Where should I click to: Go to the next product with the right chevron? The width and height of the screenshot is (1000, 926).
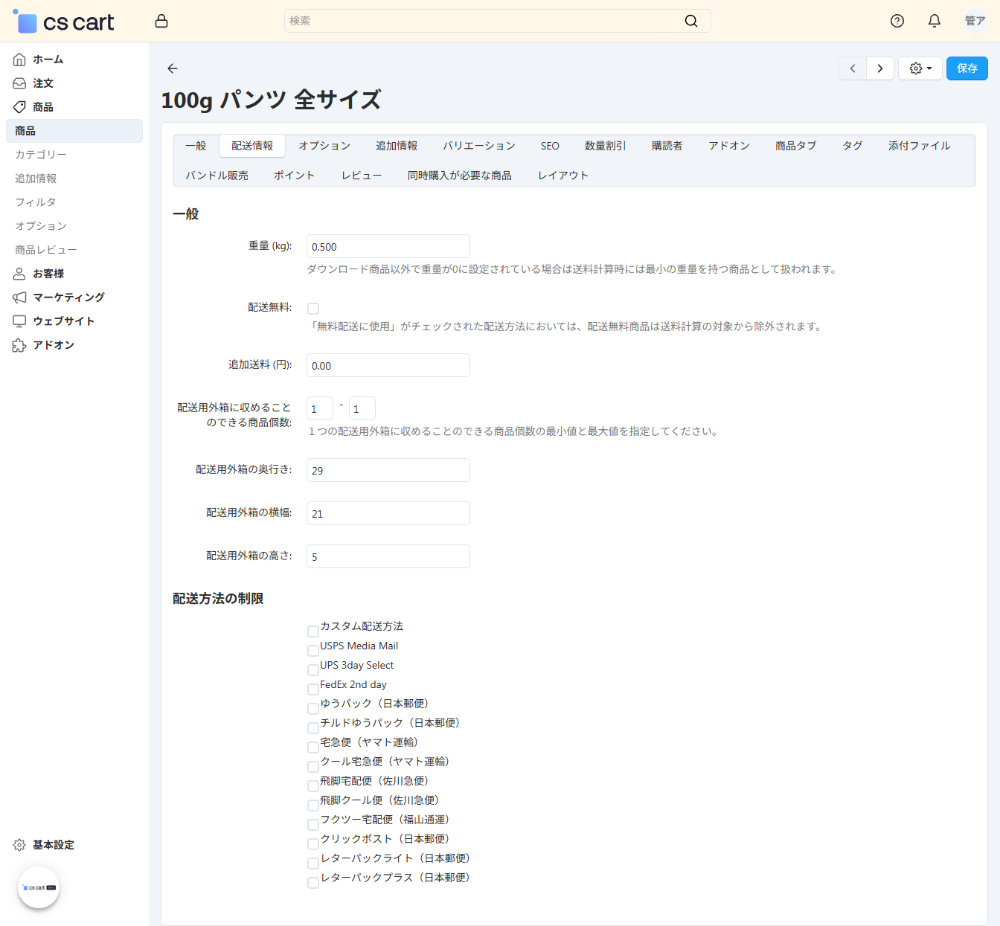880,68
